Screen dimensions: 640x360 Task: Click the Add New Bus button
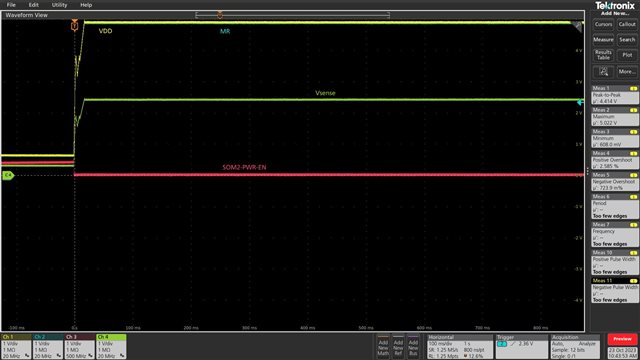[413, 347]
